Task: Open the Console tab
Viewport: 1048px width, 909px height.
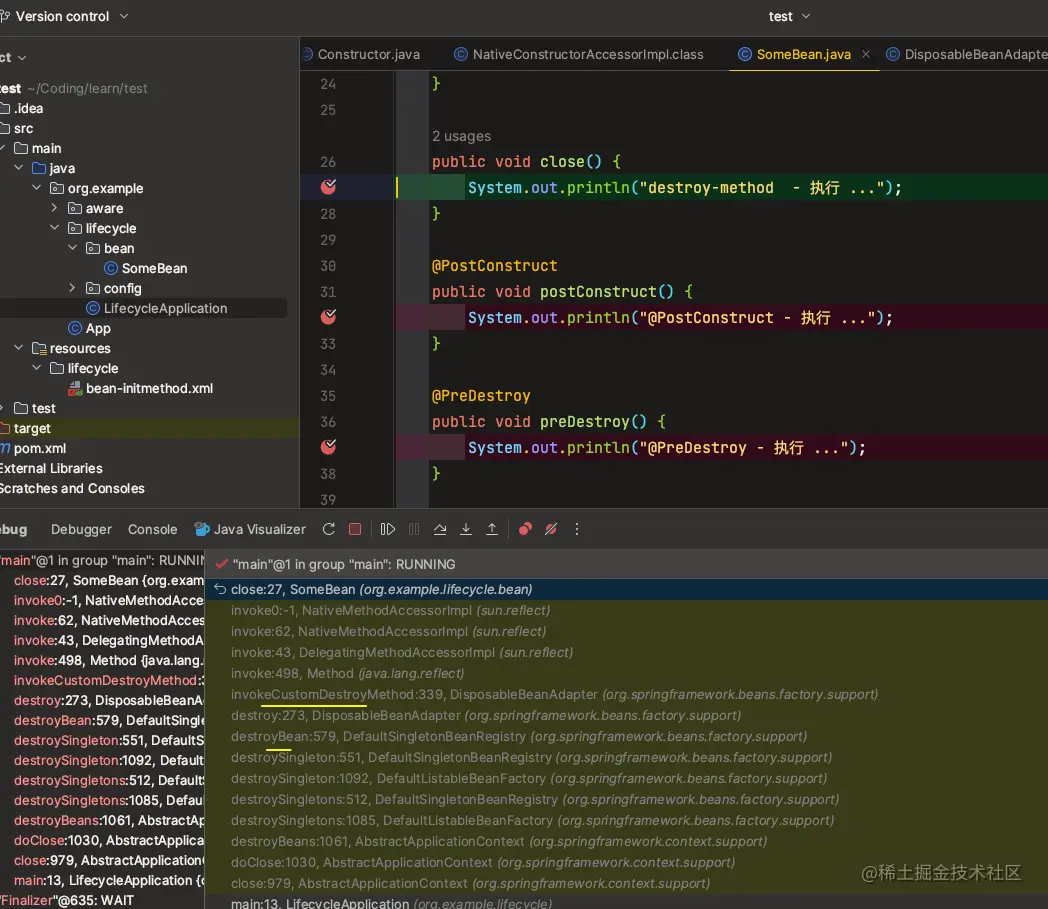Action: (152, 529)
